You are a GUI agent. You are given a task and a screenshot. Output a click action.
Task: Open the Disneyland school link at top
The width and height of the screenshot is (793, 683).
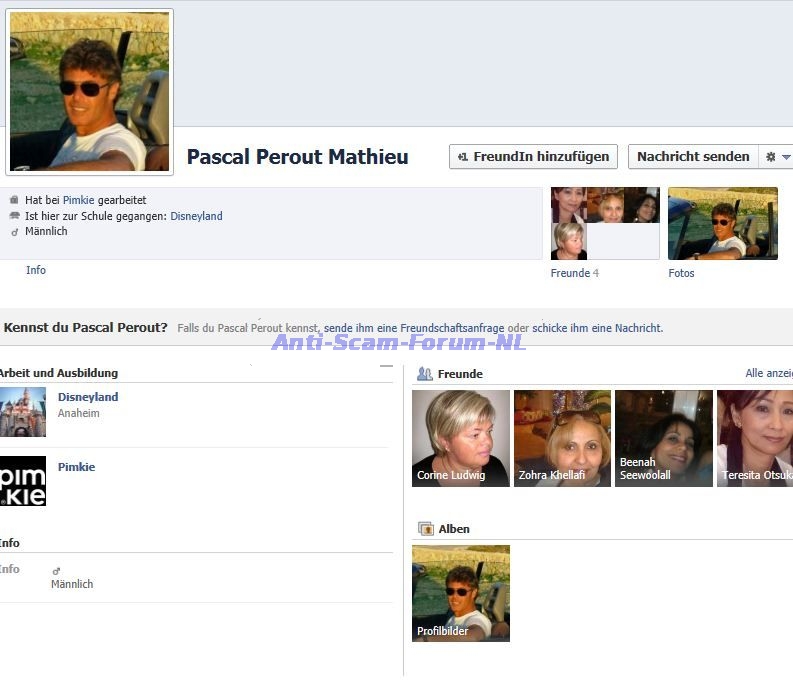[196, 216]
